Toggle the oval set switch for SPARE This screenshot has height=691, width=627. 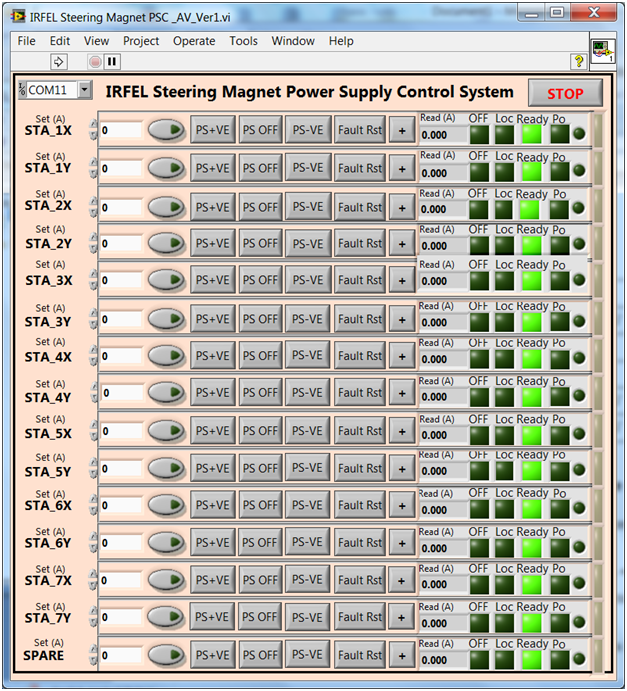166,655
